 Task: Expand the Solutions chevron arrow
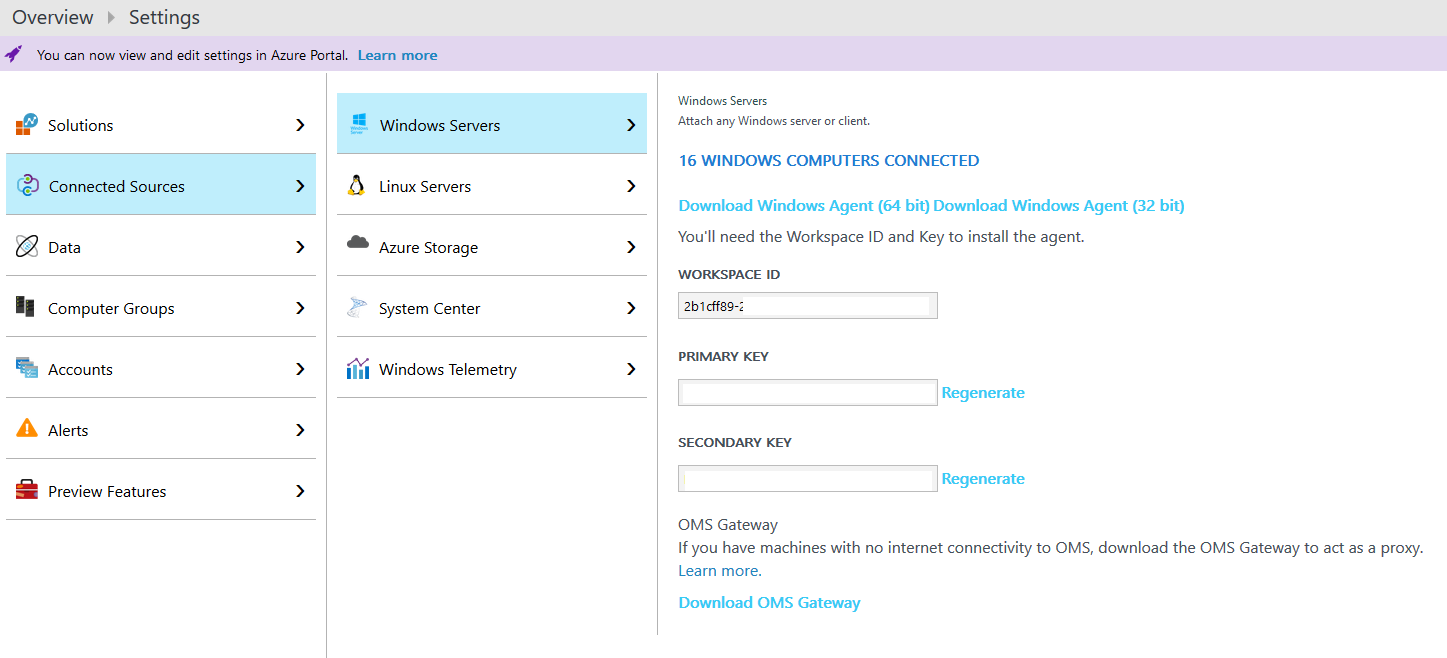(x=300, y=125)
